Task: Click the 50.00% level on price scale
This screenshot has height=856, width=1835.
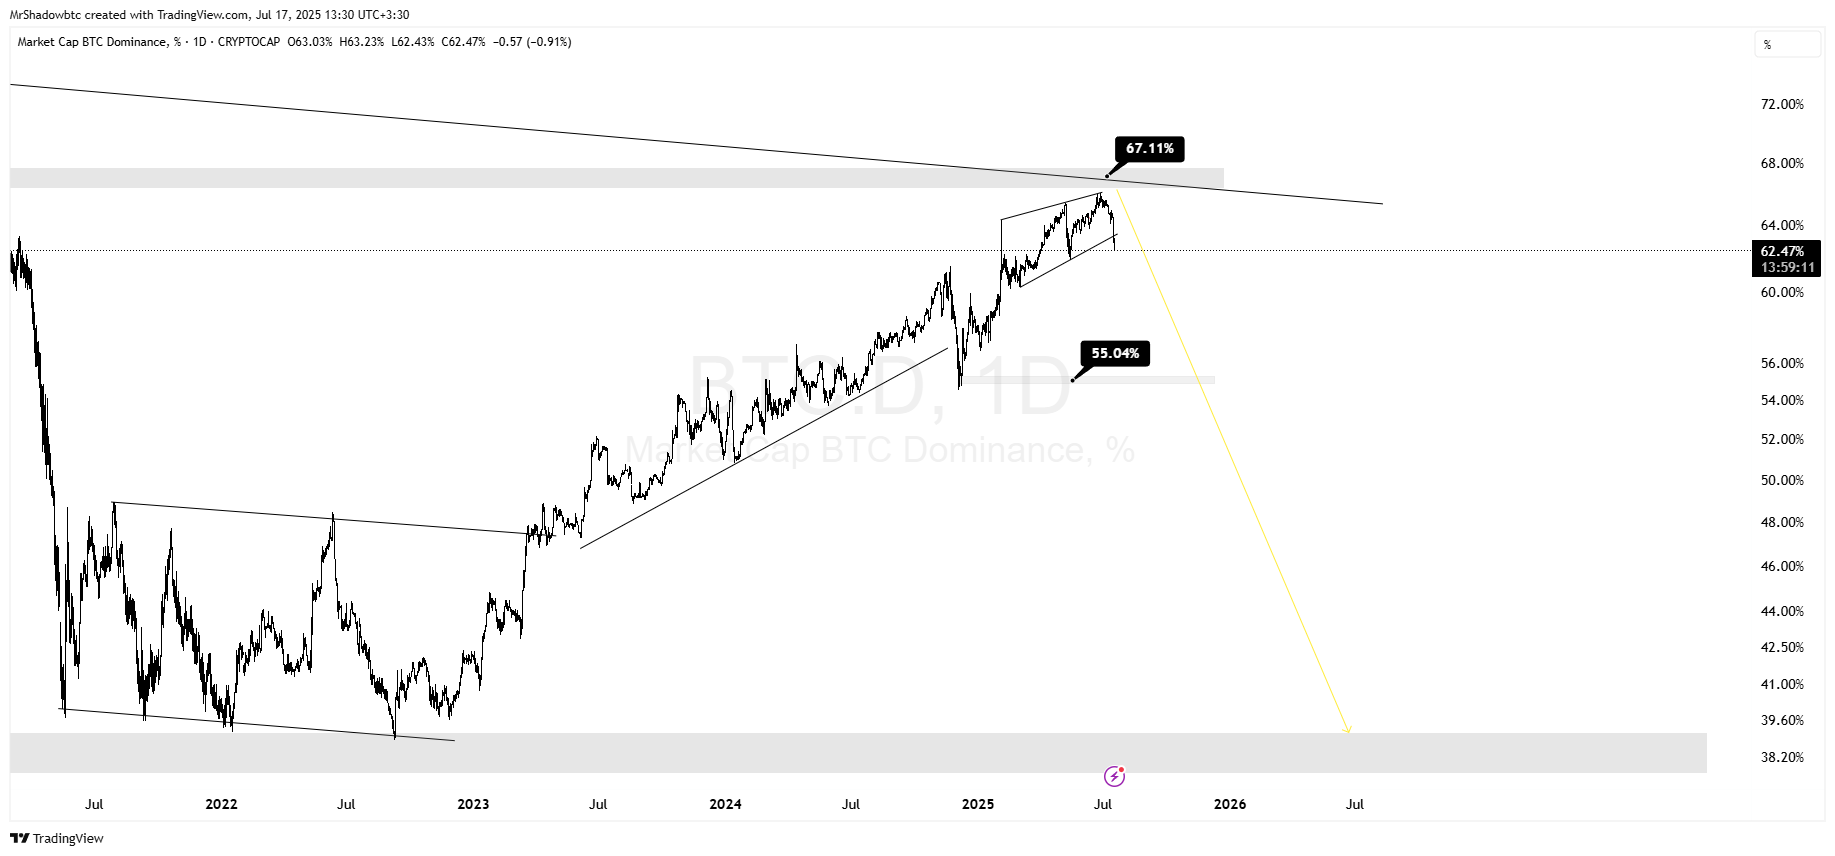Action: coord(1782,480)
